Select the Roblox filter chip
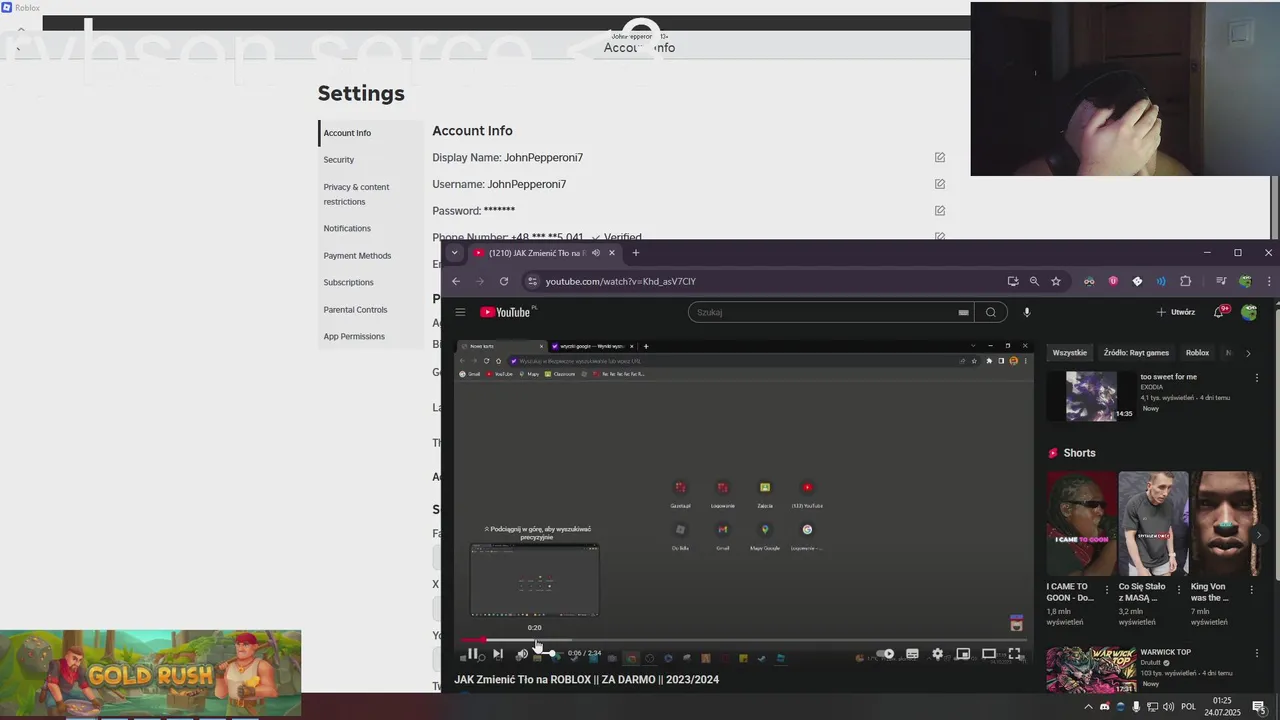Viewport: 1280px width, 720px height. tap(1197, 353)
